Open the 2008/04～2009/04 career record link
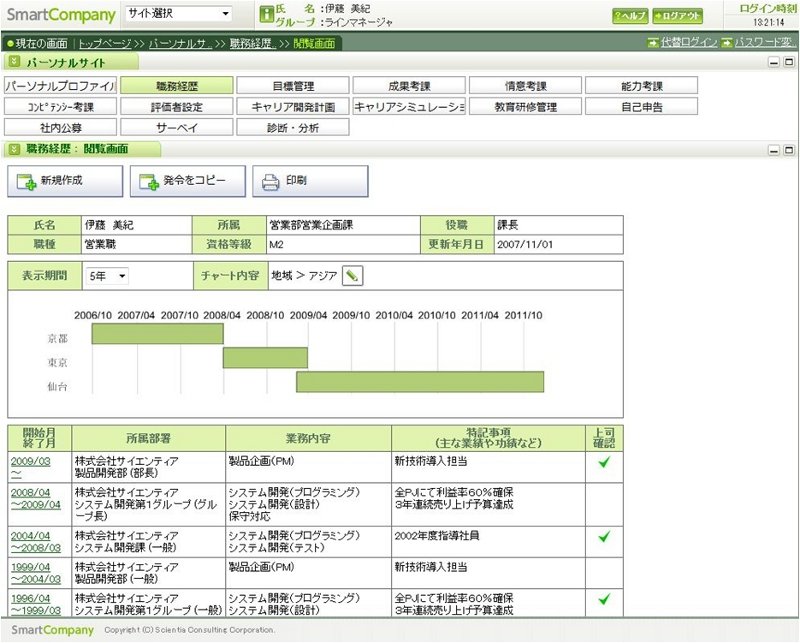Screen dimensions: 800x643 coord(36,499)
